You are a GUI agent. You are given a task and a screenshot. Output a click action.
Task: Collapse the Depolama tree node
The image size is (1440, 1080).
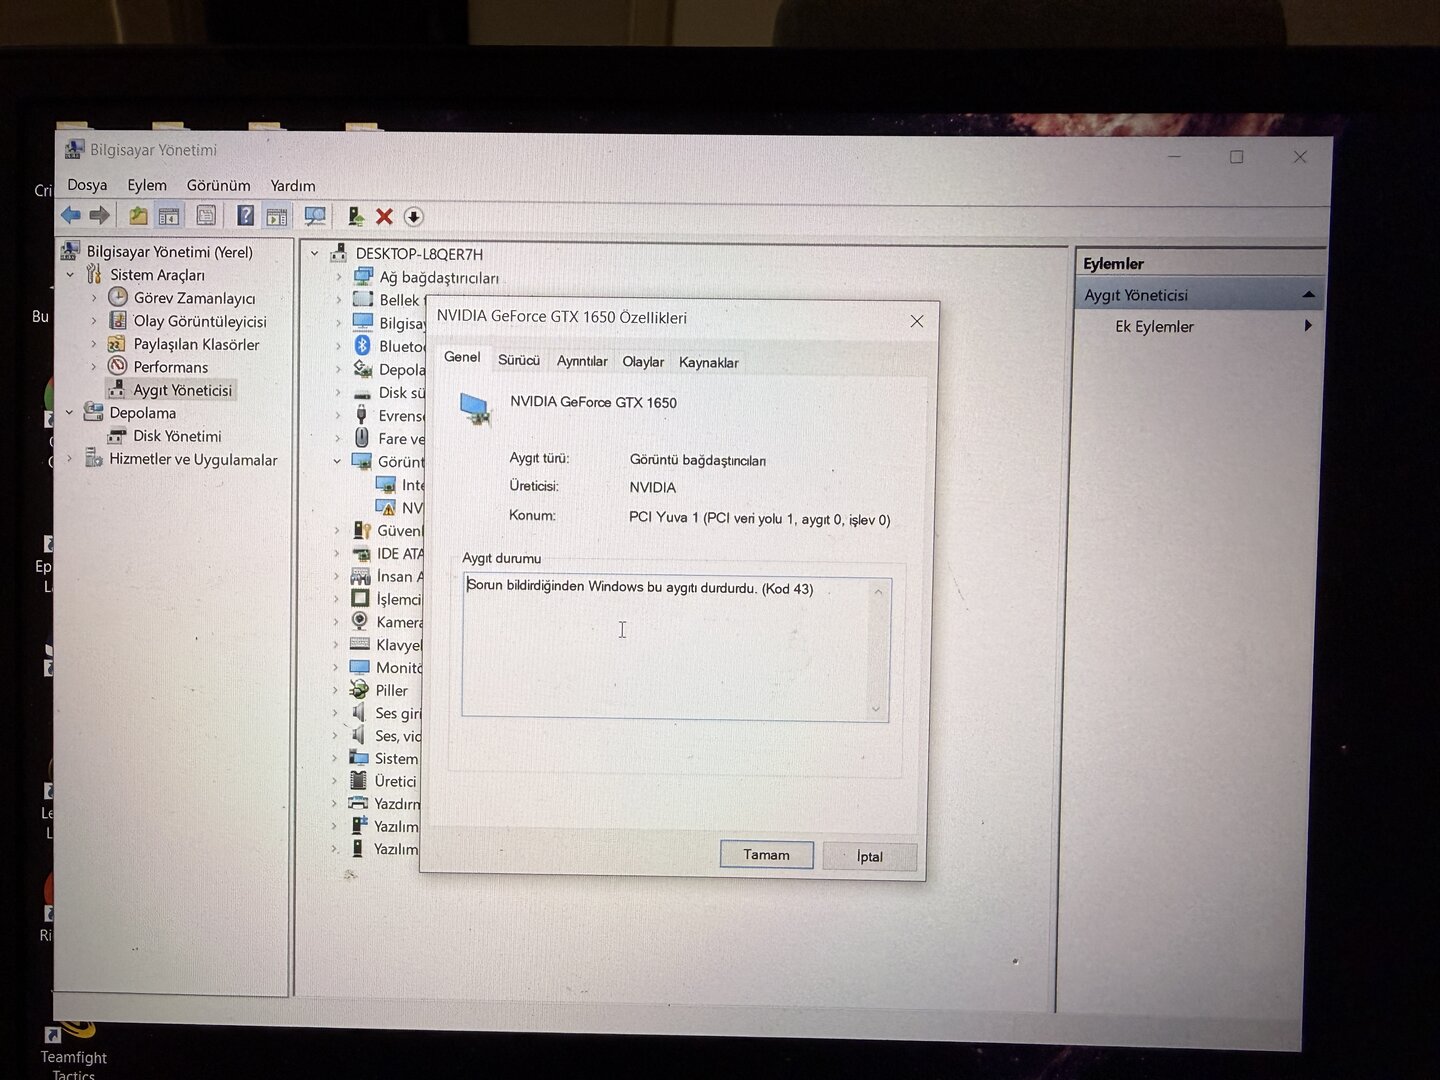pyautogui.click(x=69, y=412)
